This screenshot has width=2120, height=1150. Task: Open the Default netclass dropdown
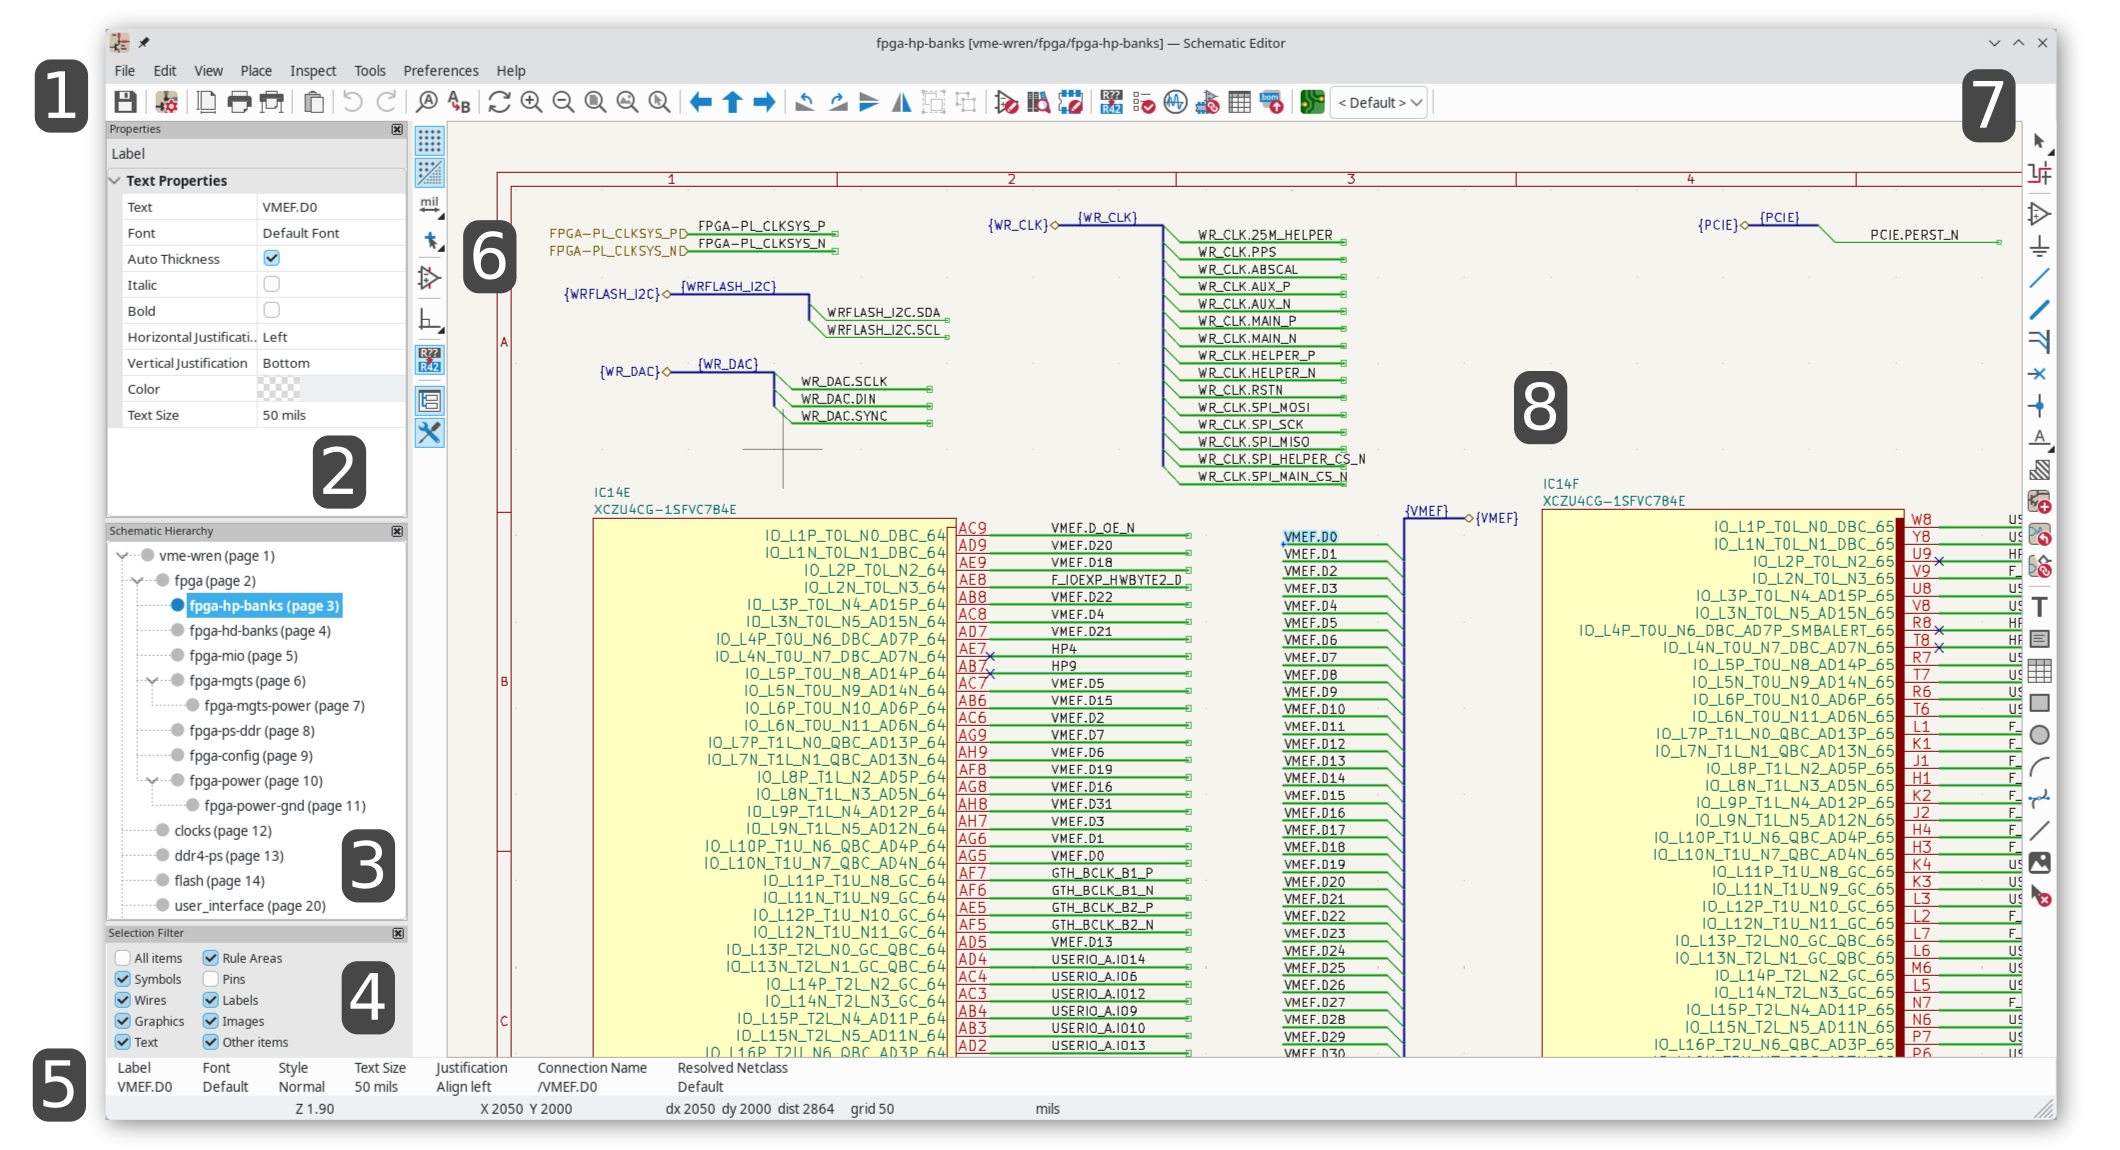[x=1378, y=102]
